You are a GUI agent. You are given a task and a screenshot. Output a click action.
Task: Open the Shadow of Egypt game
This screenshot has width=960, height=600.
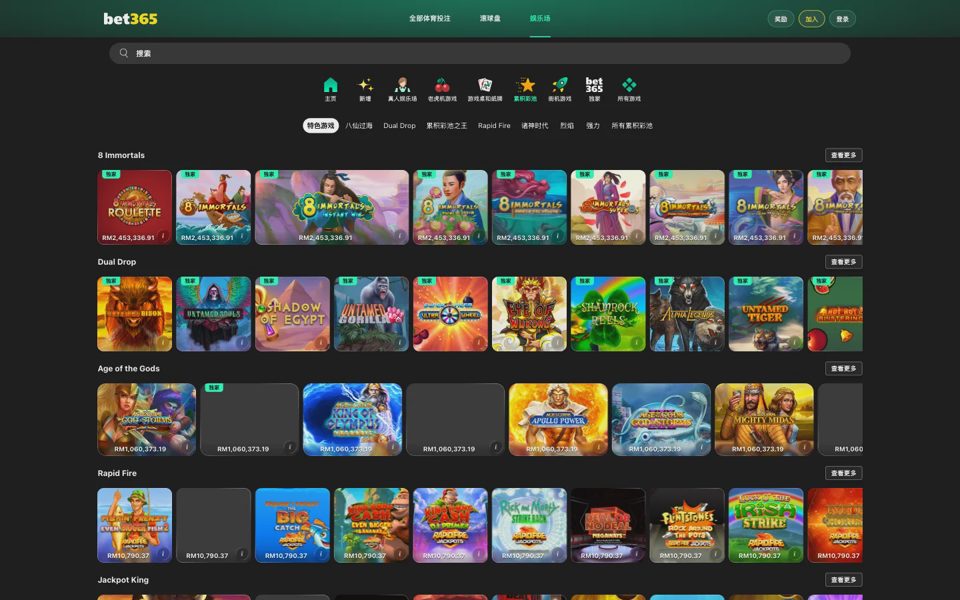pos(293,313)
